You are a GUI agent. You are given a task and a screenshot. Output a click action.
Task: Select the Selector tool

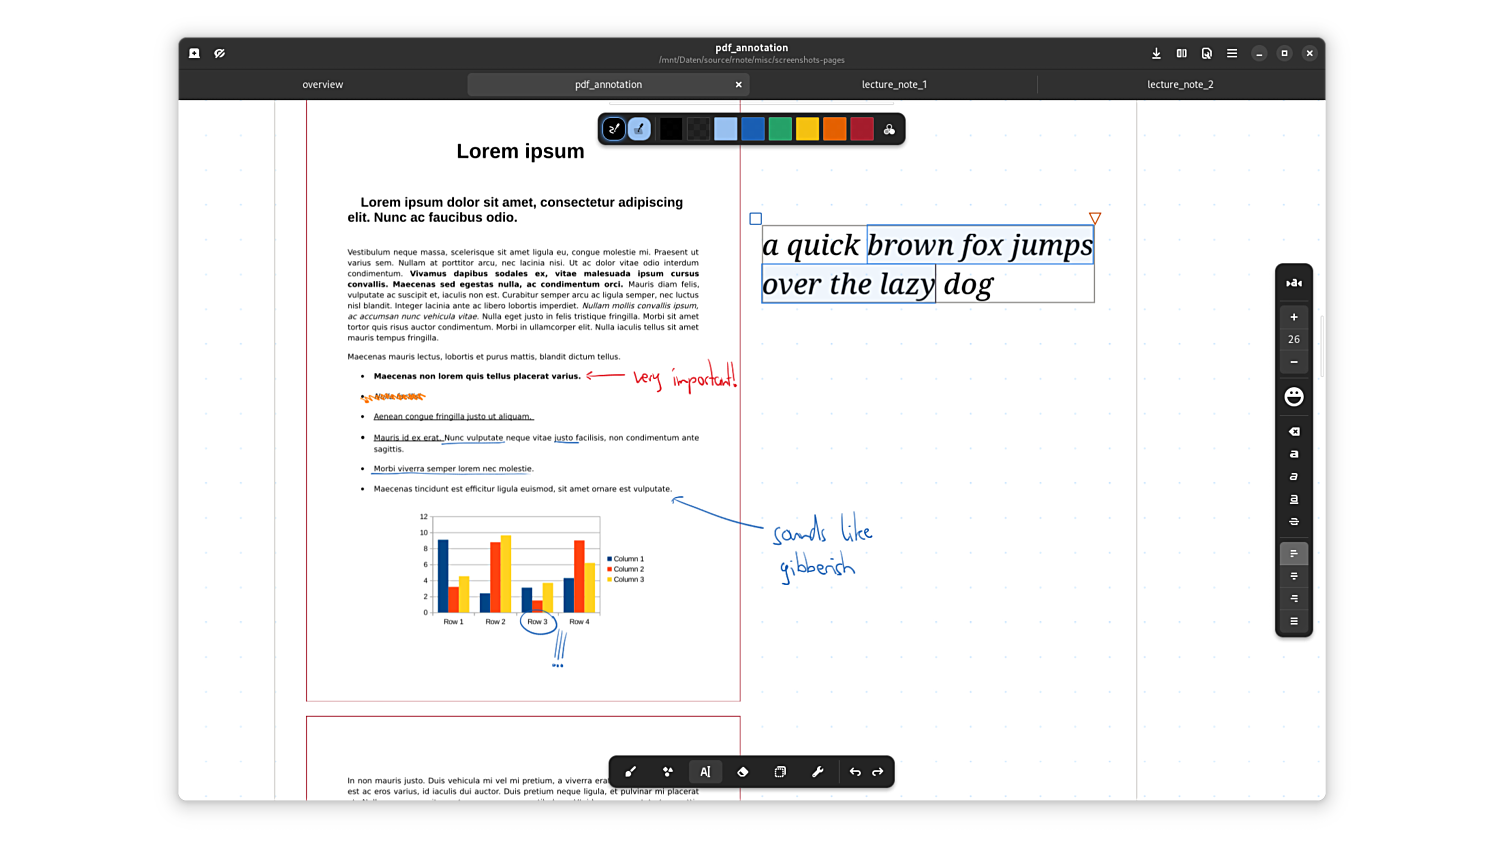click(780, 772)
